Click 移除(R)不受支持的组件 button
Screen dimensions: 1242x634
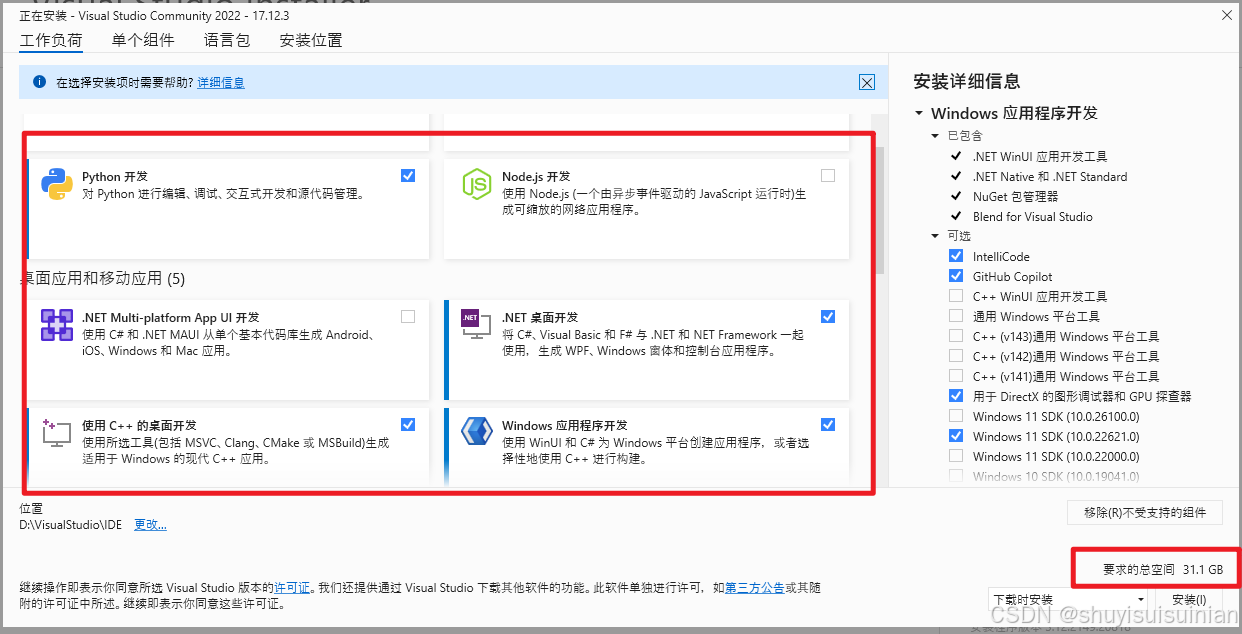1145,512
